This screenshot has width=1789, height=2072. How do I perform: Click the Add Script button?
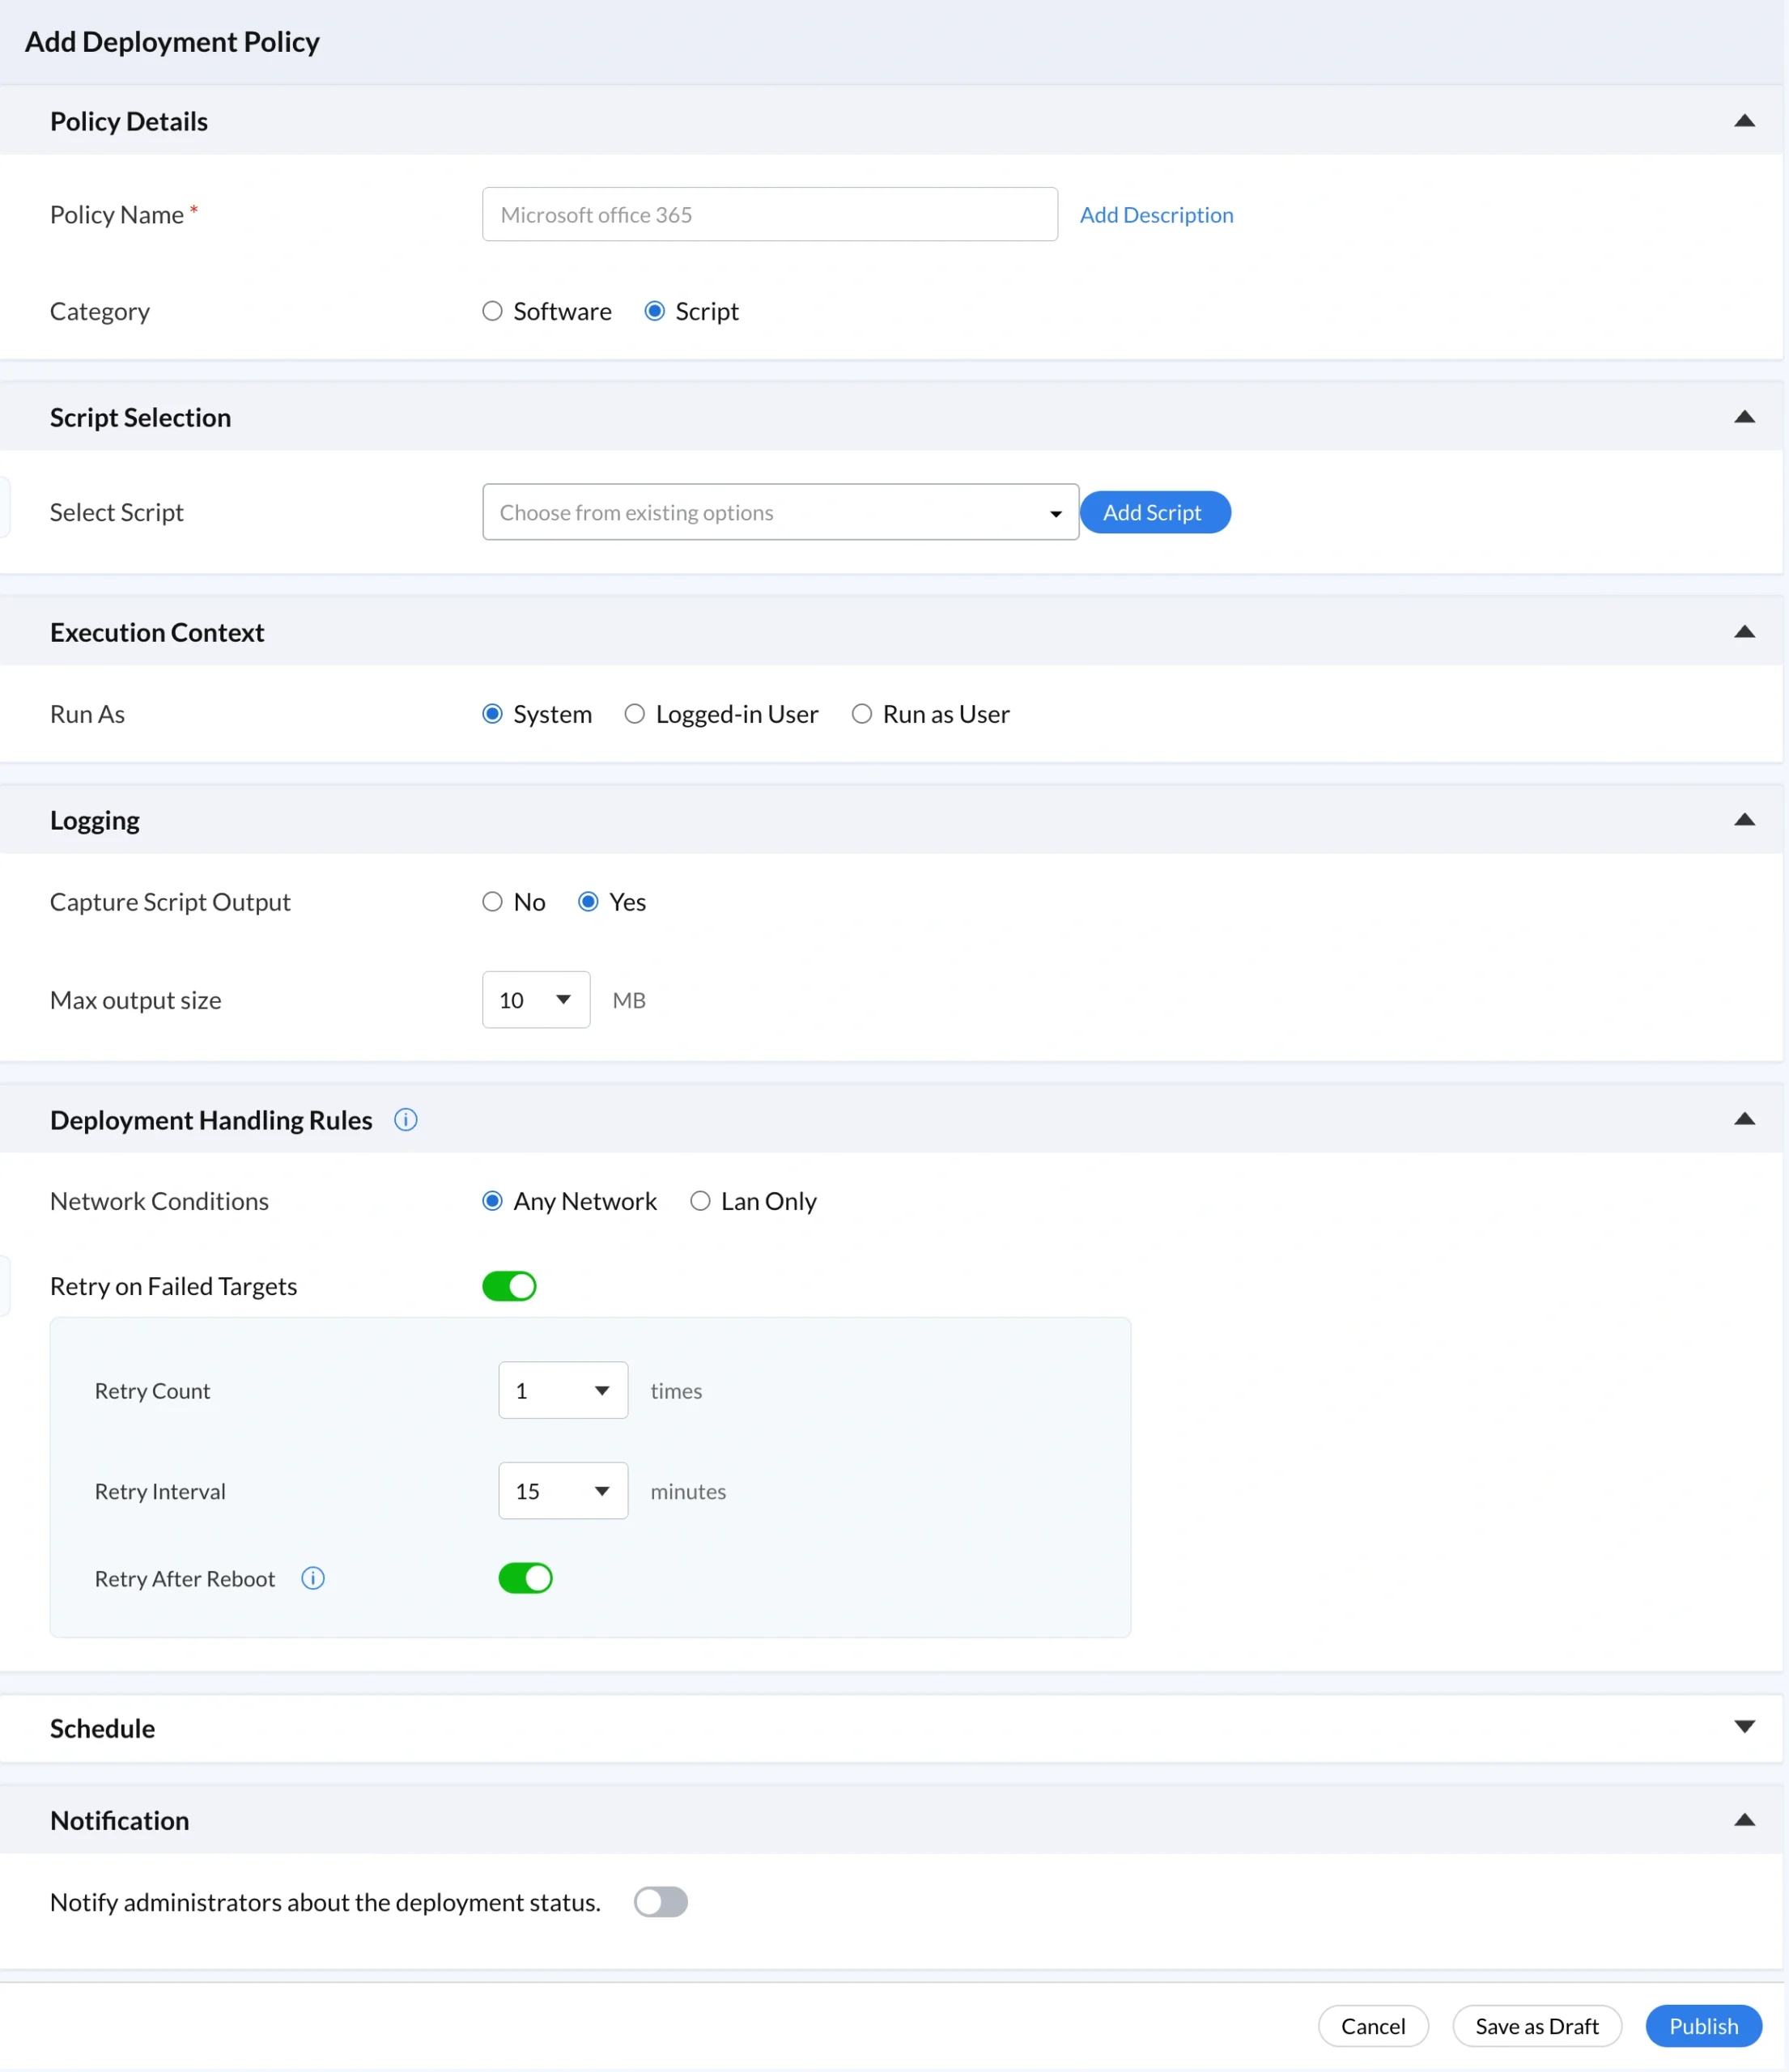pyautogui.click(x=1154, y=512)
